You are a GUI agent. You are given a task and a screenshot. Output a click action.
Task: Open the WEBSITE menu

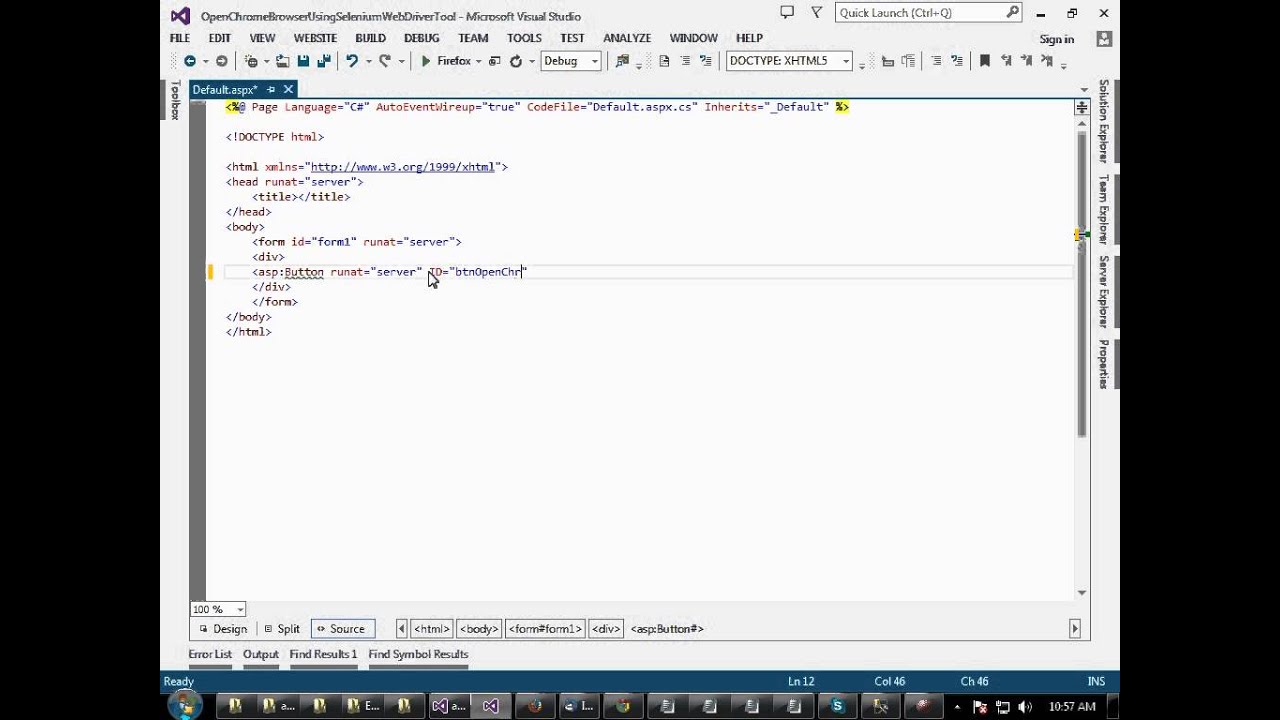315,38
